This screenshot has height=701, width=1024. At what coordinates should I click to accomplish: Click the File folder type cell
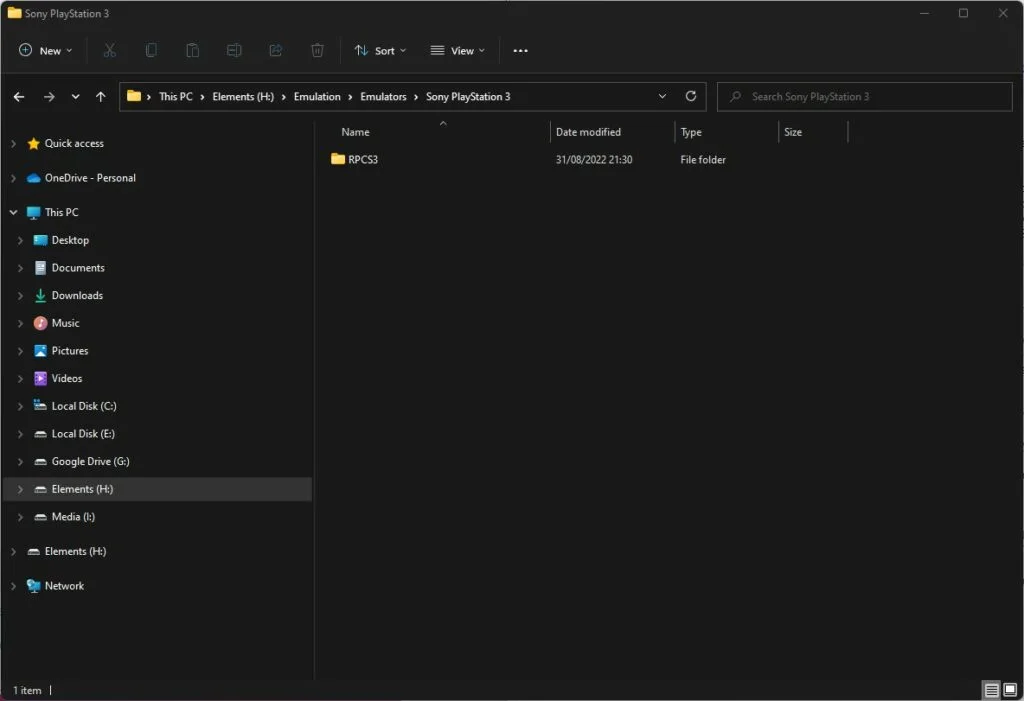point(703,159)
